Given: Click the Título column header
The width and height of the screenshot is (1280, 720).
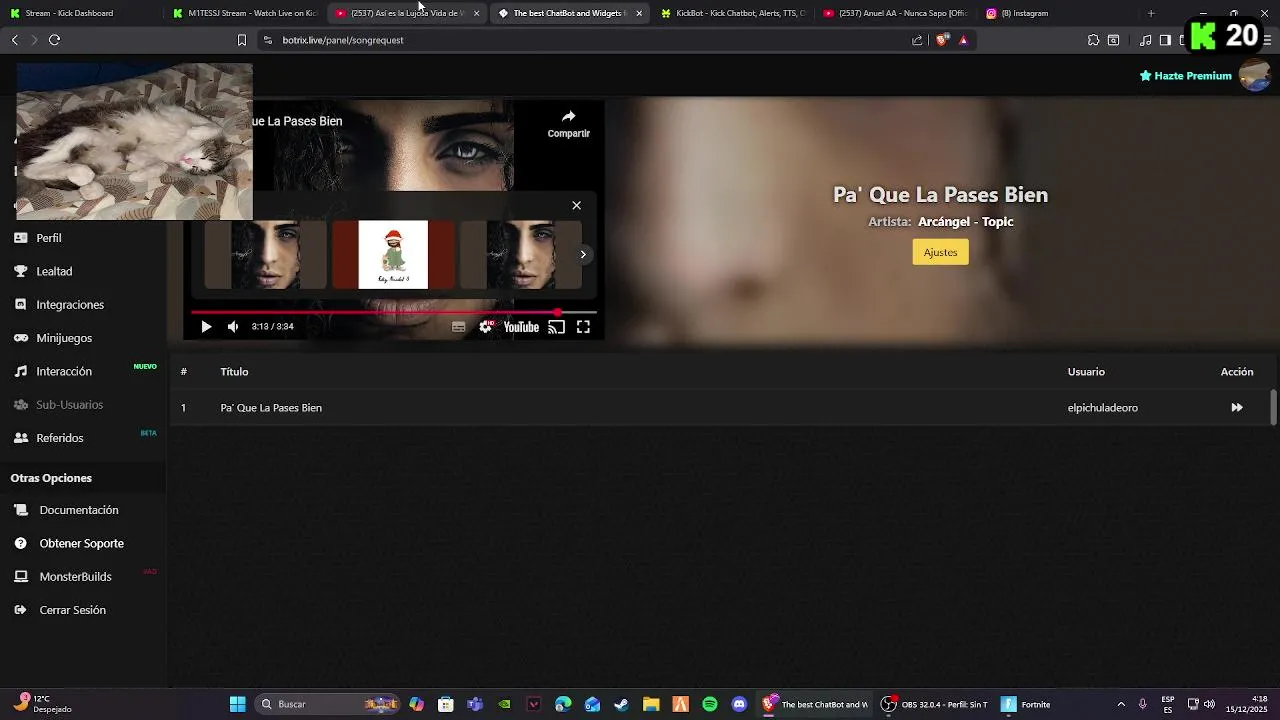Looking at the screenshot, I should tap(234, 372).
